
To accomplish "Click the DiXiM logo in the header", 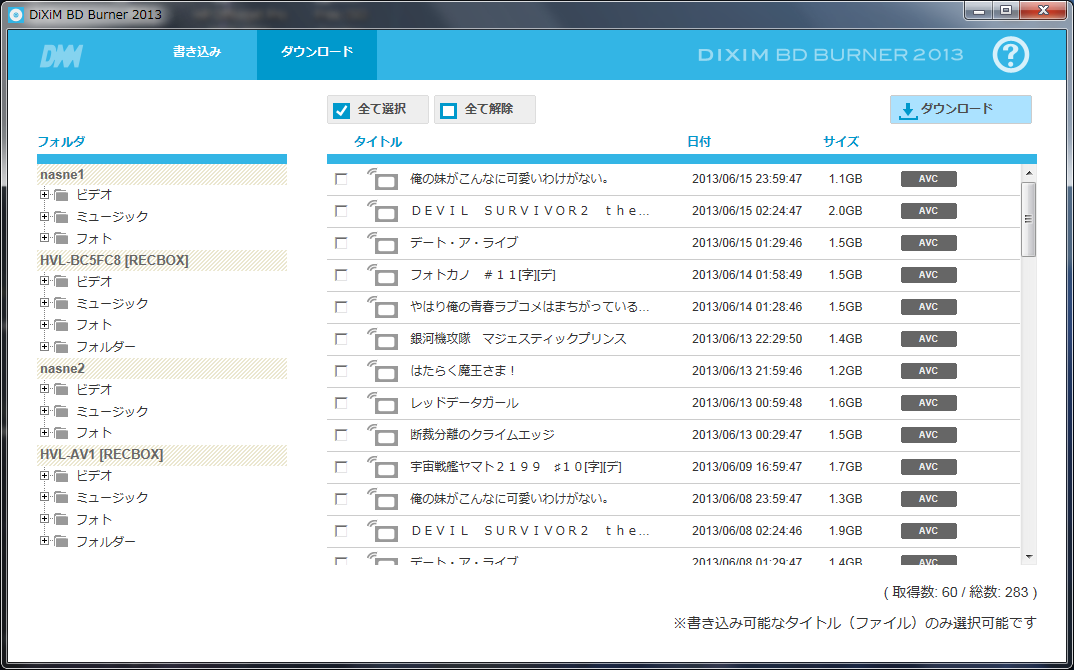I will tap(61, 56).
